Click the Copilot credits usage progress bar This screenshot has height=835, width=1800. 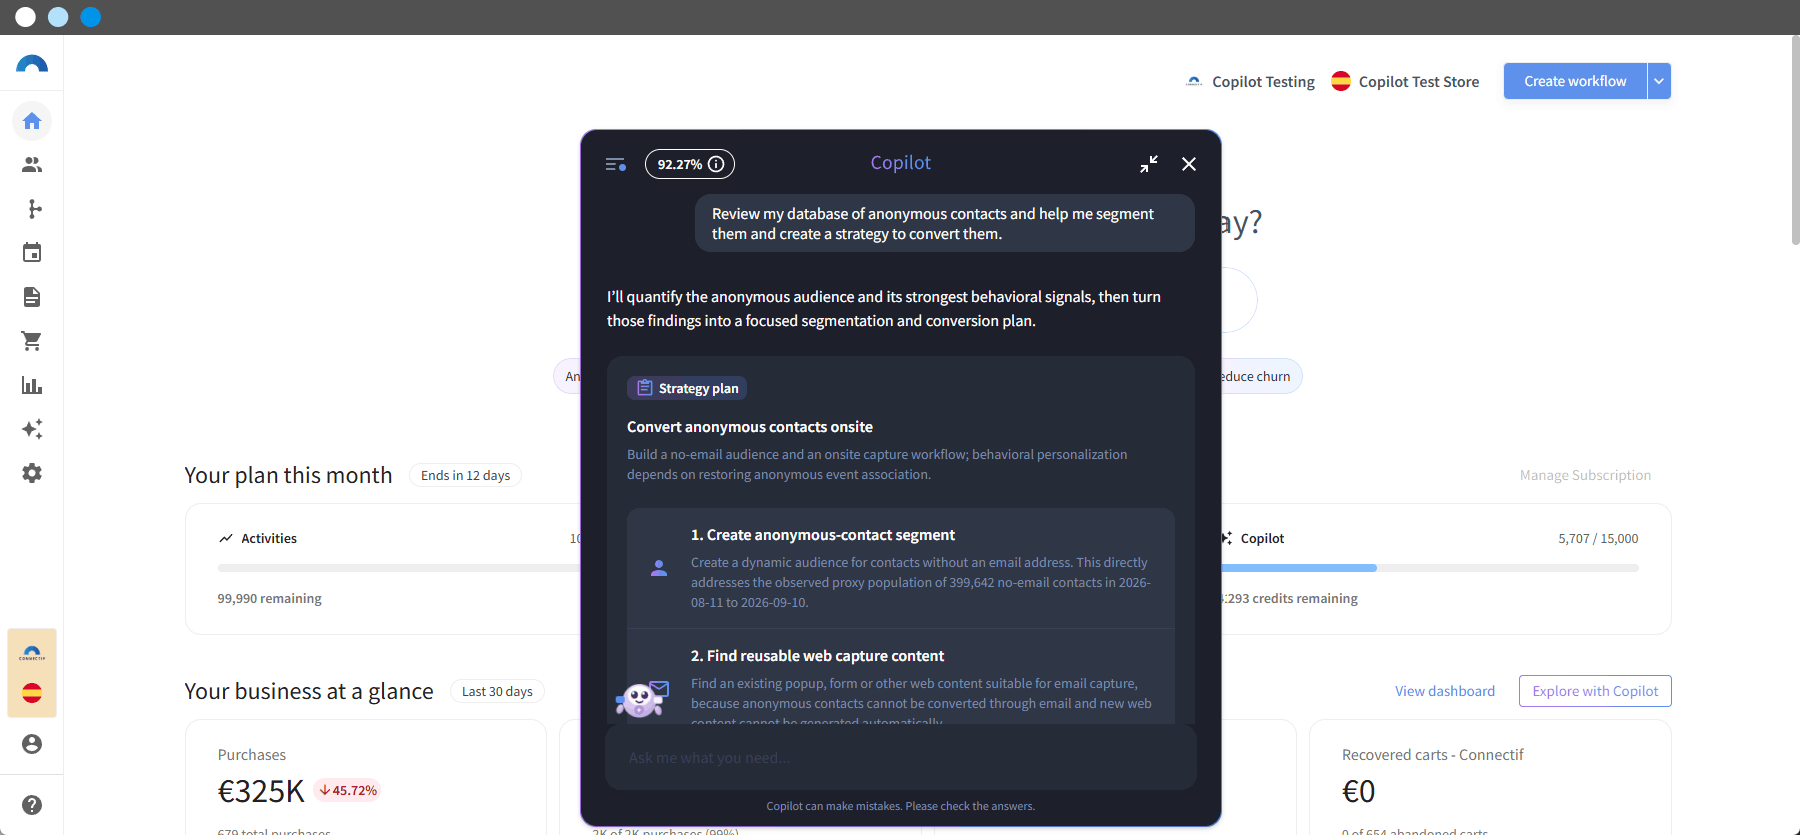[x=1430, y=568]
